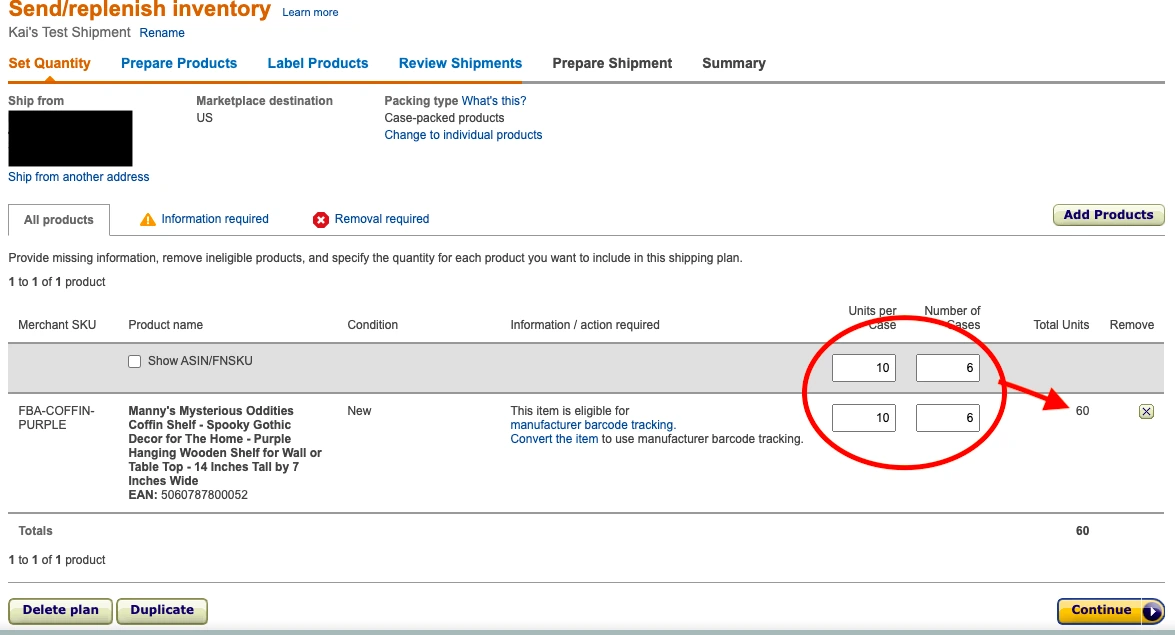Image resolution: width=1175 pixels, height=635 pixels.
Task: Open the Learn more link
Action: (x=309, y=12)
